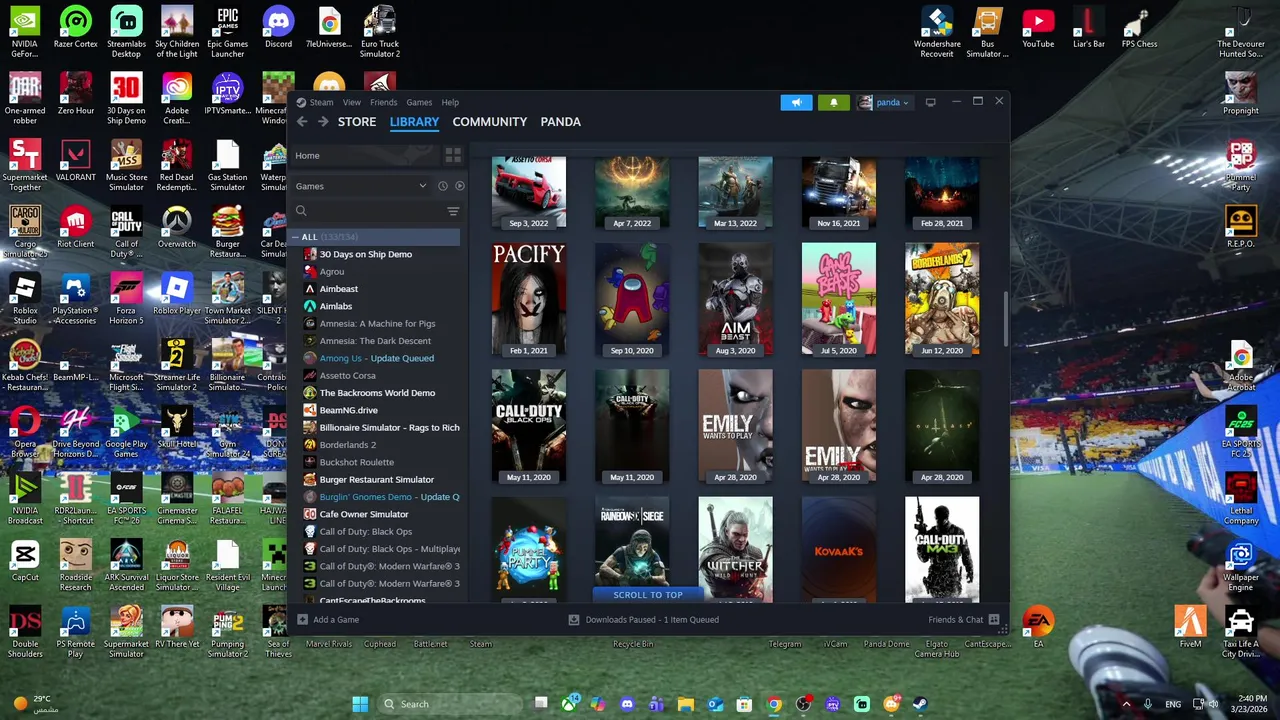Collapse the ALL games category
1280x720 pixels.
pyautogui.click(x=297, y=237)
